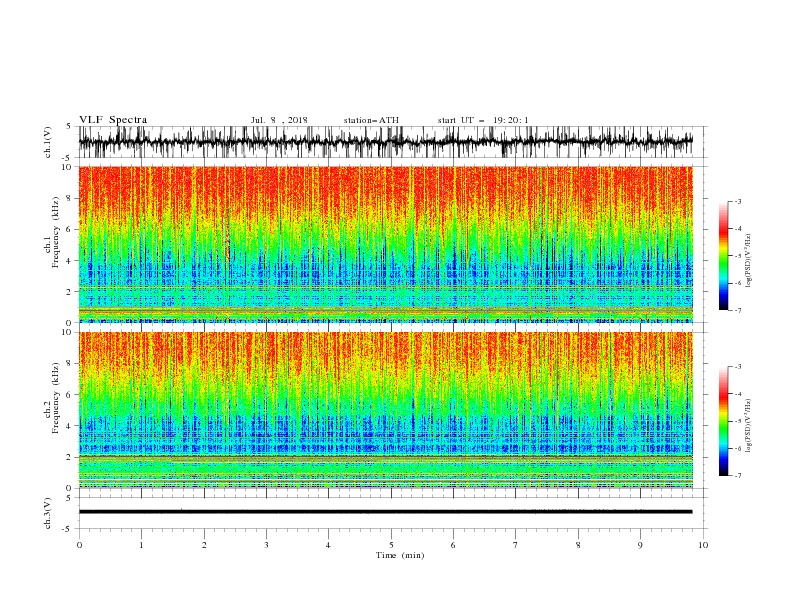The image size is (792, 612).
Task: Click the "-7" tick on ch.1 colorbar
Action: pyautogui.click(x=738, y=310)
